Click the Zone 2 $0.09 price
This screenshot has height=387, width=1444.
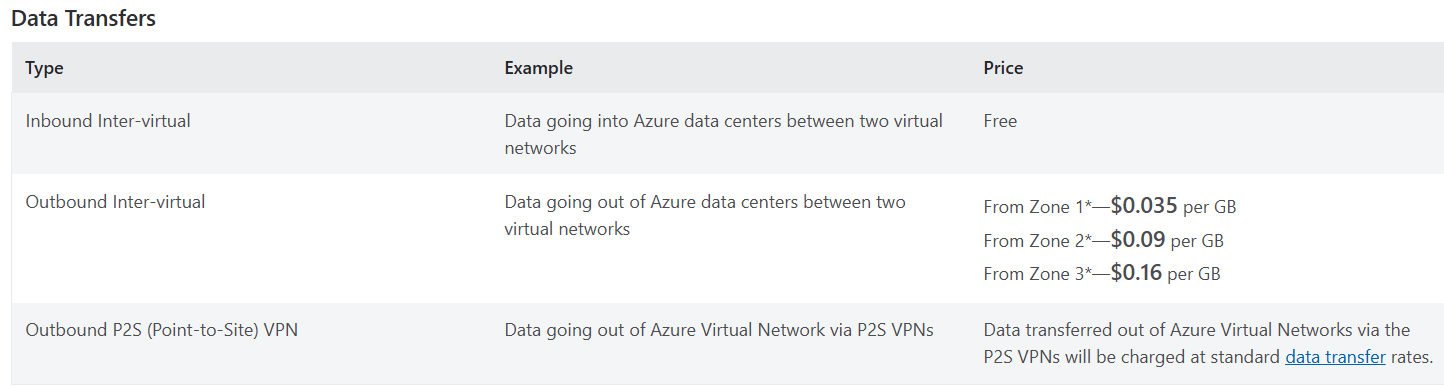pos(1138,240)
